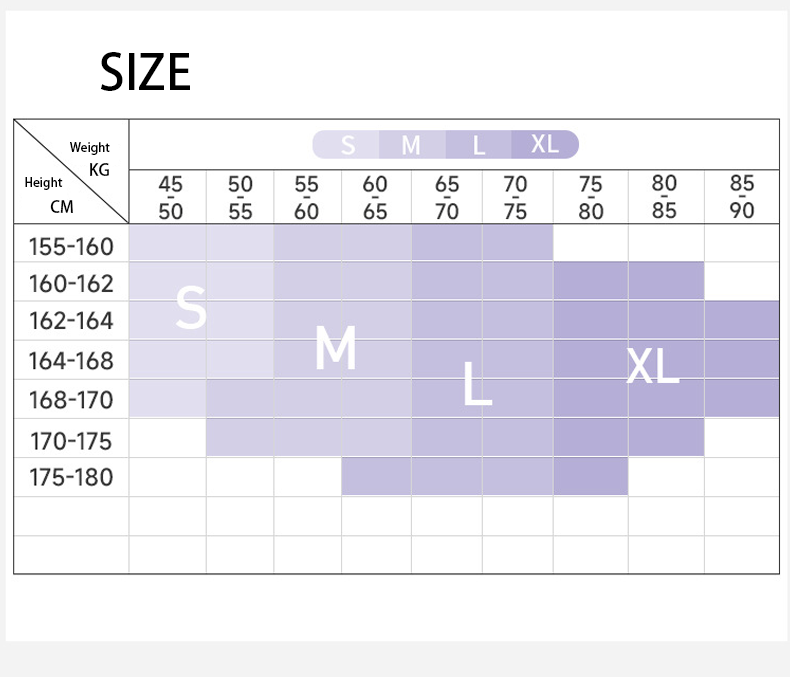Screen dimensions: 790x677
Task: Click the 175-180 height row label
Action: click(x=71, y=478)
